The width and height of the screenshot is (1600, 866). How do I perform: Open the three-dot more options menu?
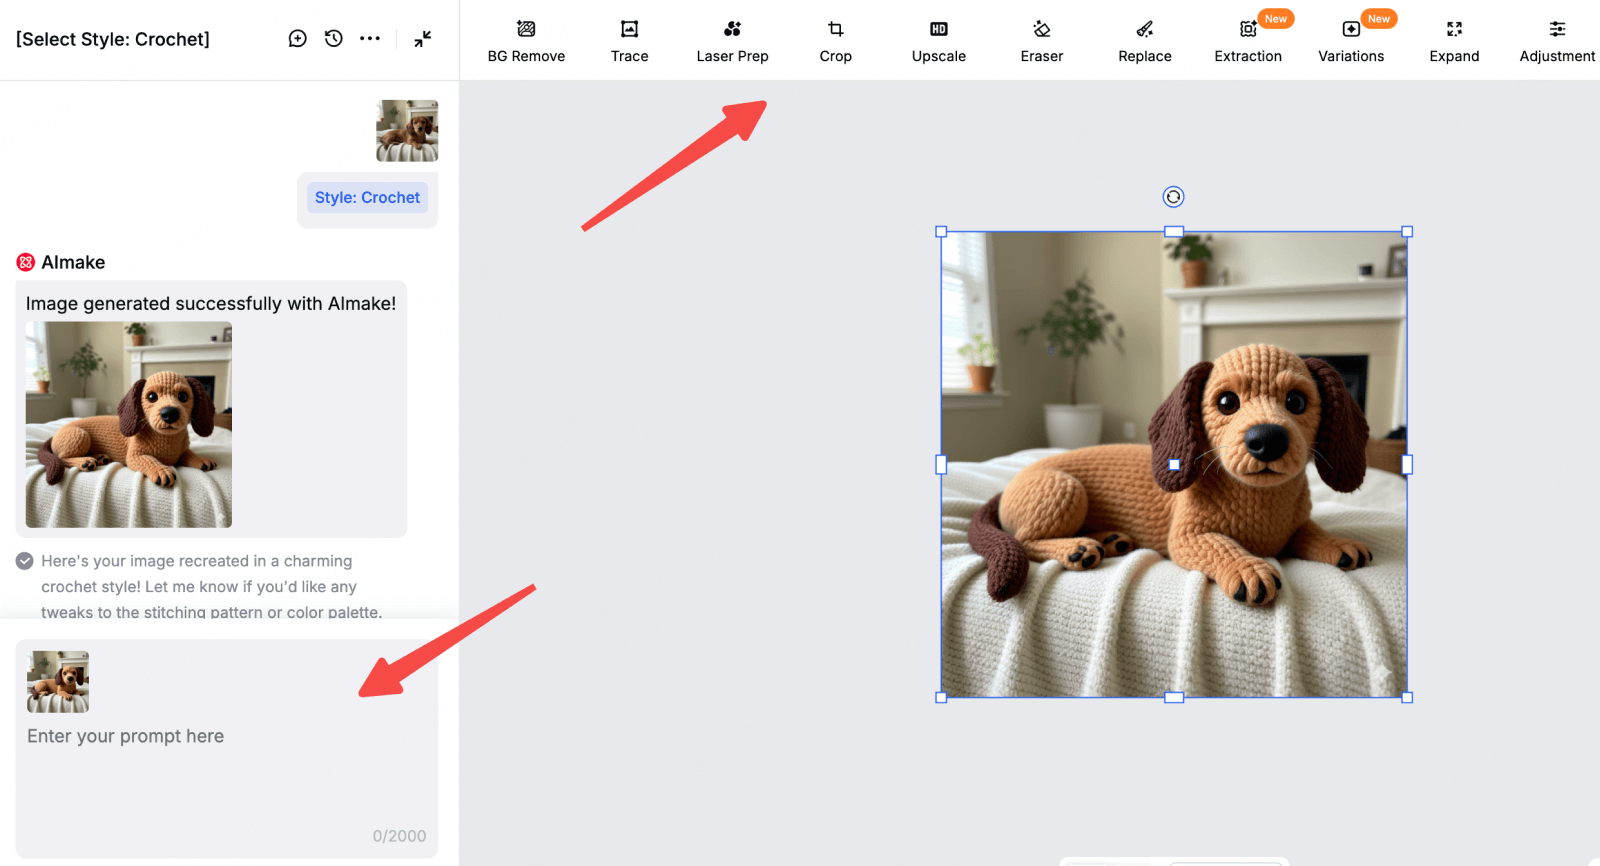point(370,39)
